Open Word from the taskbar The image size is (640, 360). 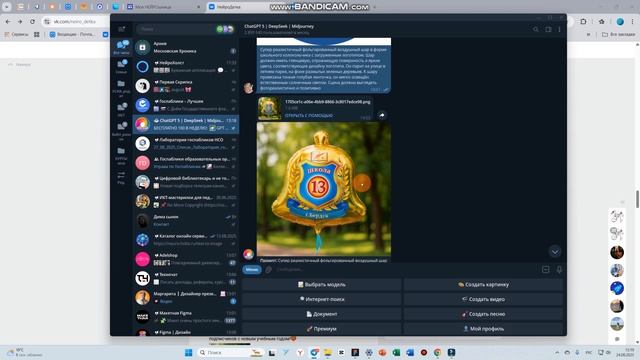tap(410, 353)
